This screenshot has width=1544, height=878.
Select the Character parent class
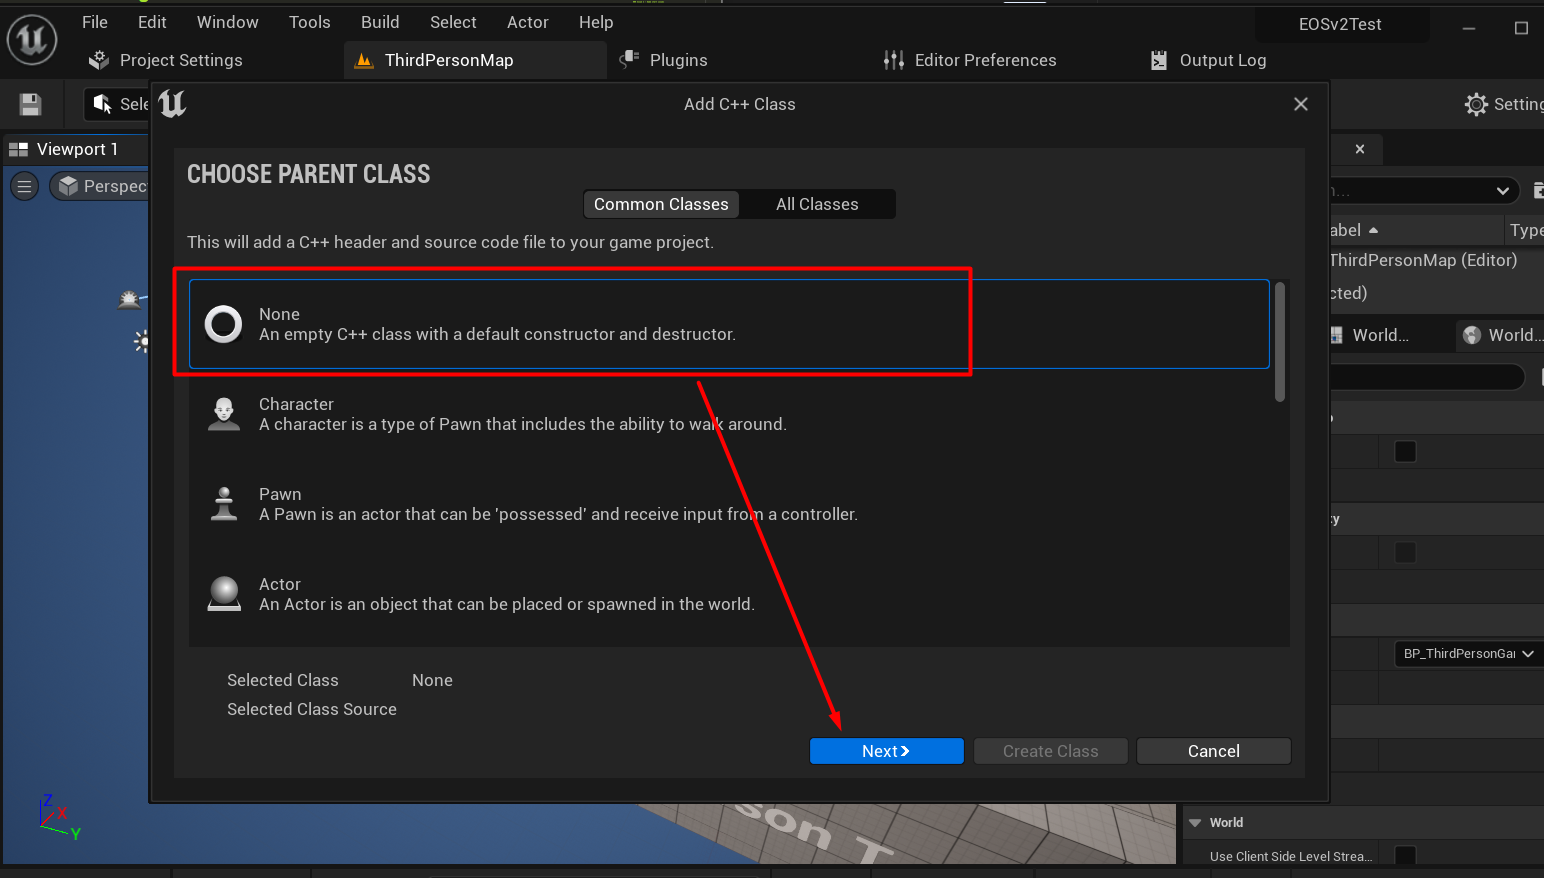tap(520, 414)
